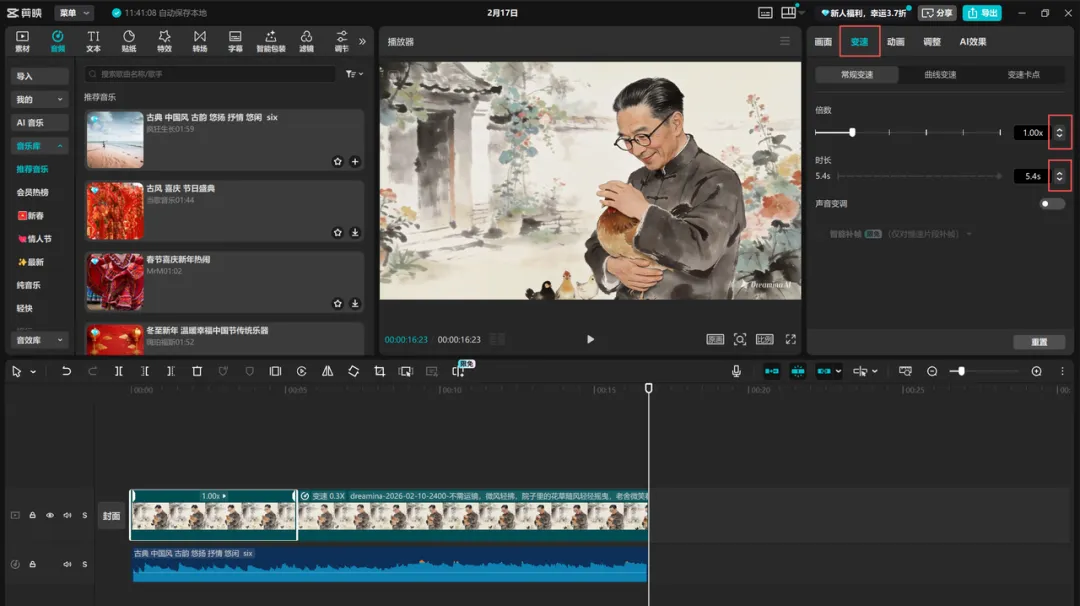Click the delete trash icon in timeline toolbar
The image size is (1080, 606).
coord(197,371)
